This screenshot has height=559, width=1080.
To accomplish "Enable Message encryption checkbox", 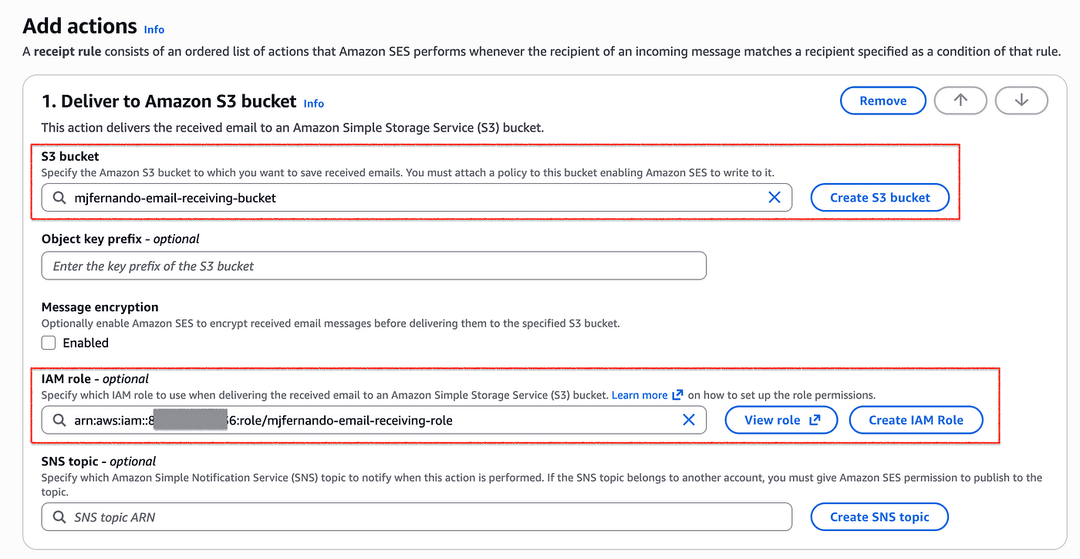I will click(48, 343).
